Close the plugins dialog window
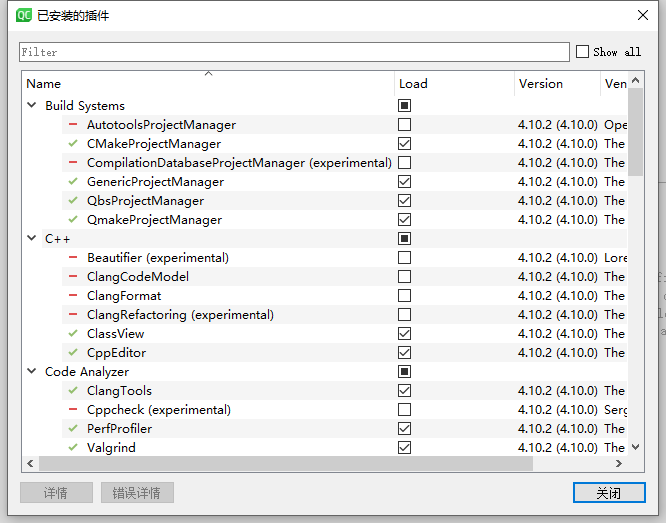The width and height of the screenshot is (666, 523). click(x=643, y=15)
